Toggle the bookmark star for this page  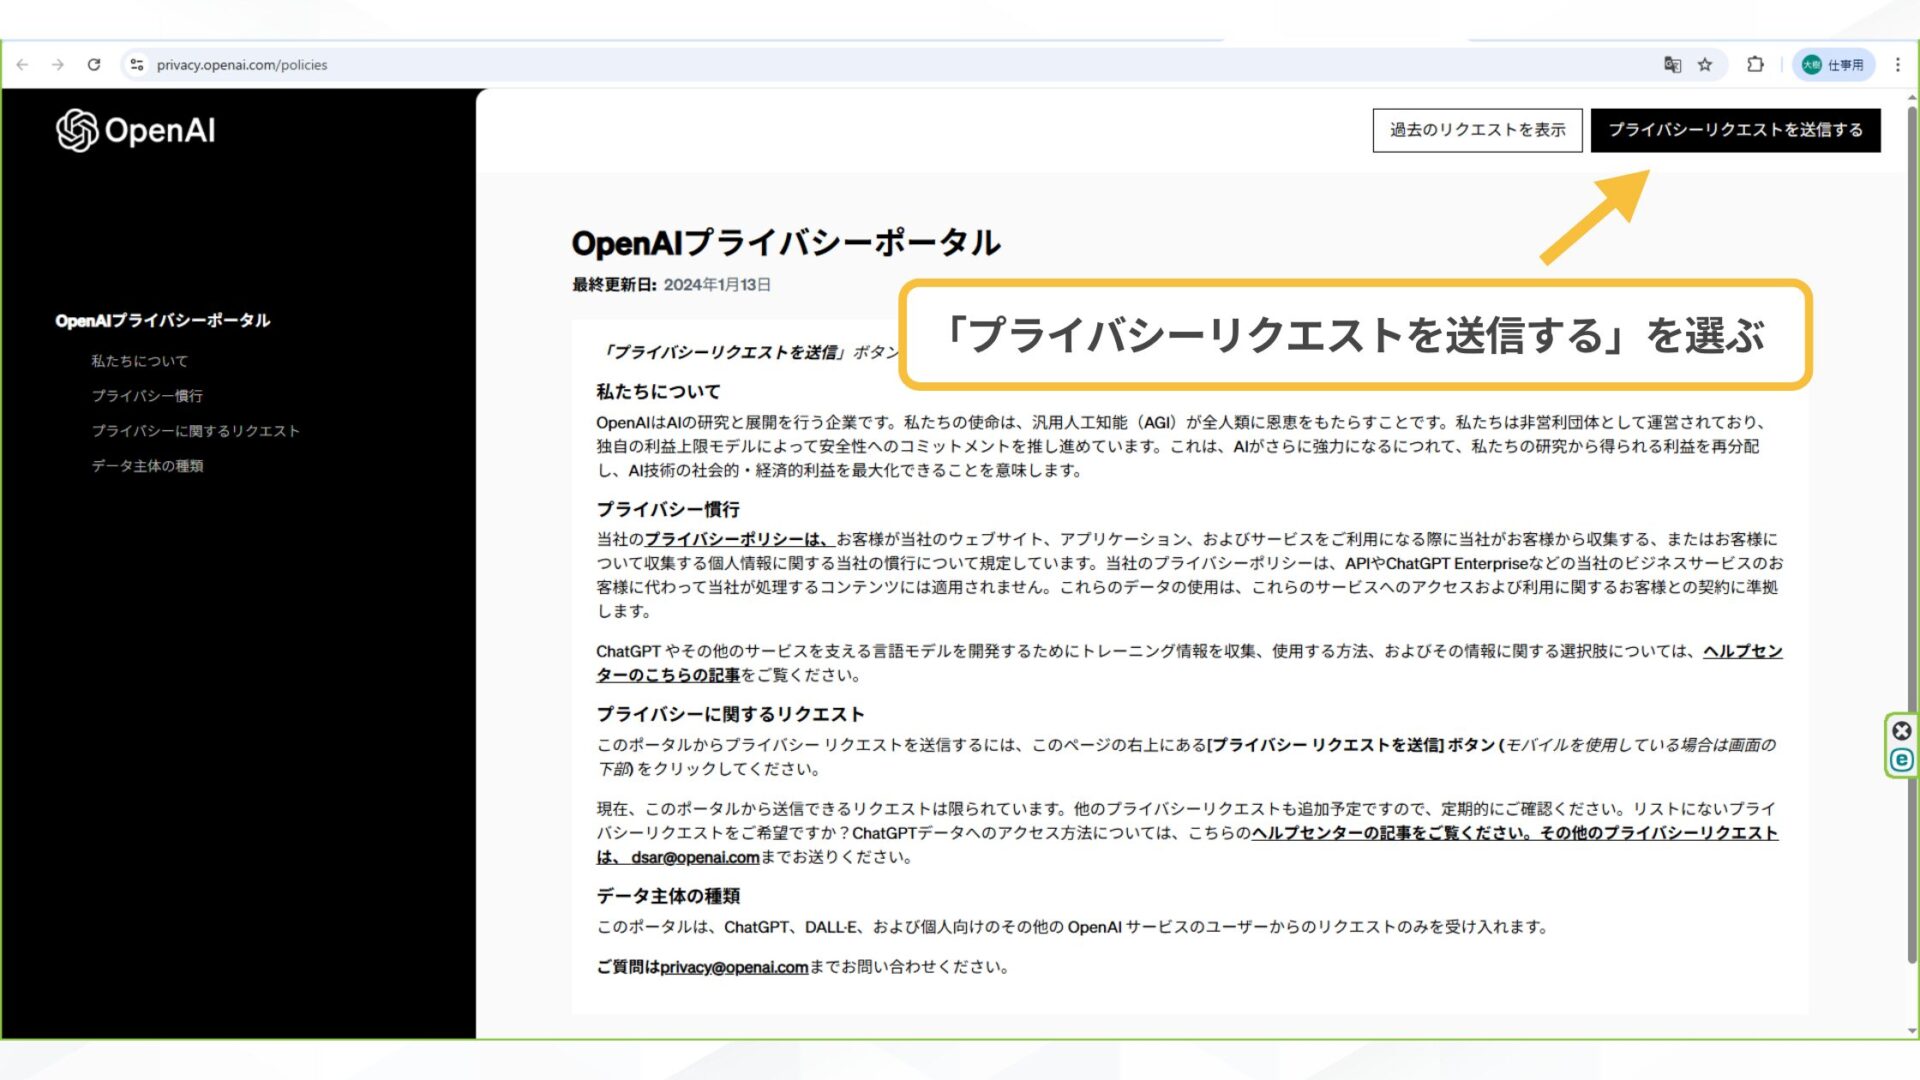pos(1704,64)
